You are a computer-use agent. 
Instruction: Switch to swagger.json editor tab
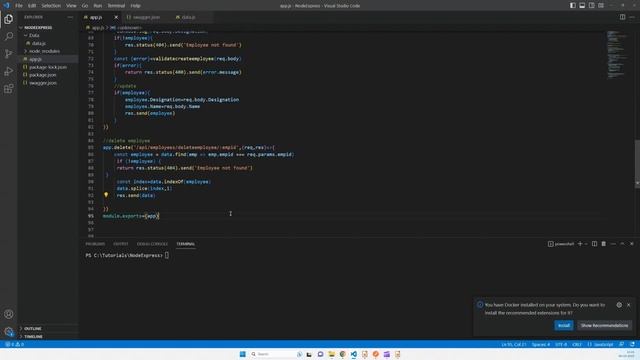(x=146, y=17)
